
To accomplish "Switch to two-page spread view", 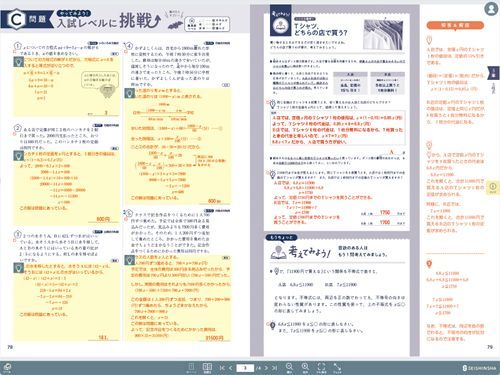I will tap(207, 367).
